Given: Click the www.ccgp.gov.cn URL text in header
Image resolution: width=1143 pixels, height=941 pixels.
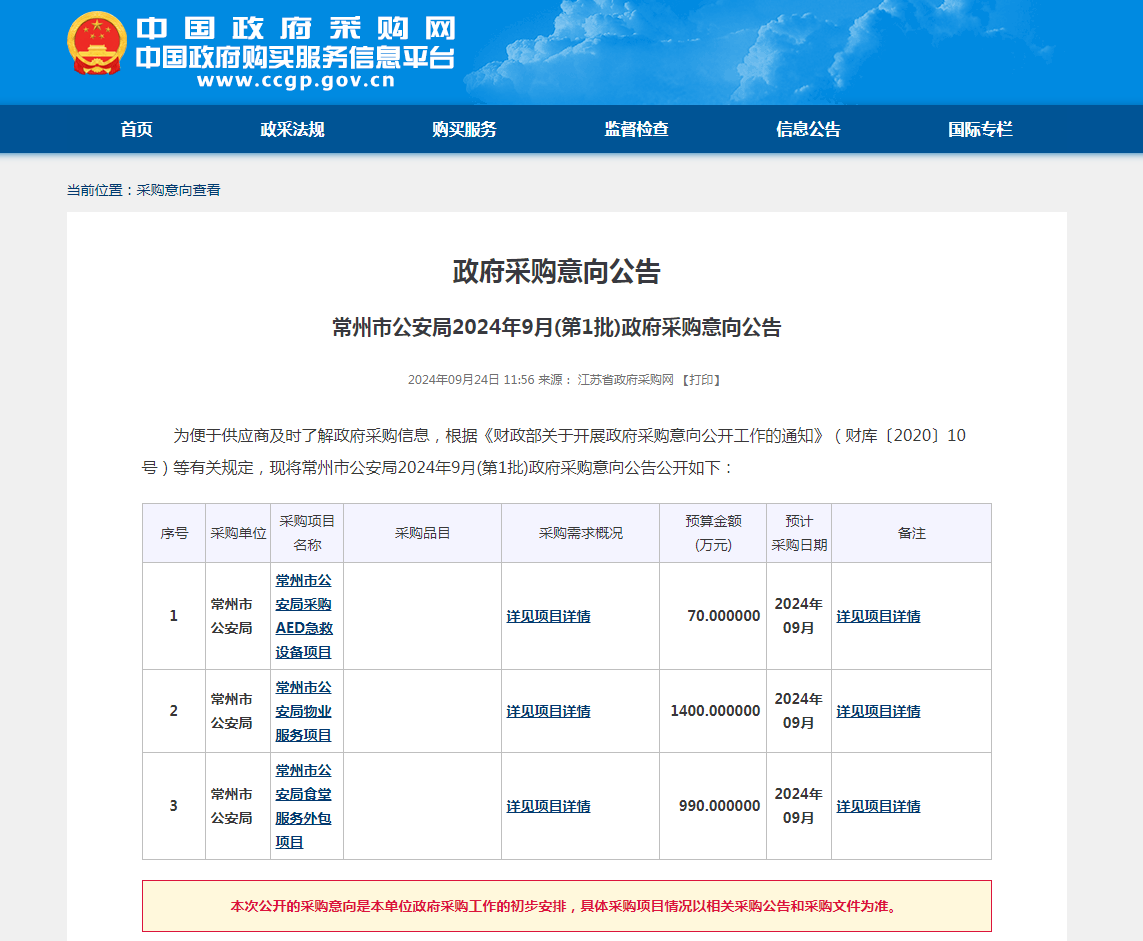Looking at the screenshot, I should [x=295, y=82].
